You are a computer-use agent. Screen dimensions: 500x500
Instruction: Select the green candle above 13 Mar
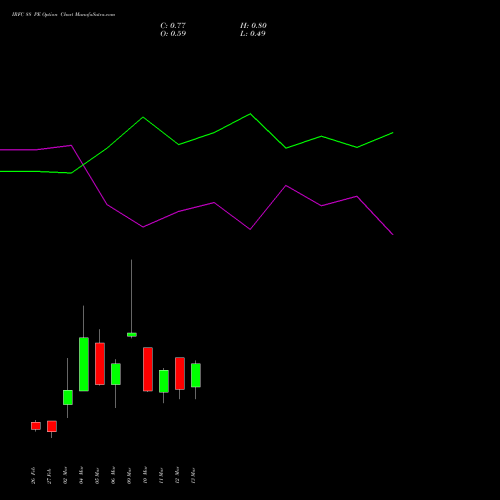tap(196, 375)
